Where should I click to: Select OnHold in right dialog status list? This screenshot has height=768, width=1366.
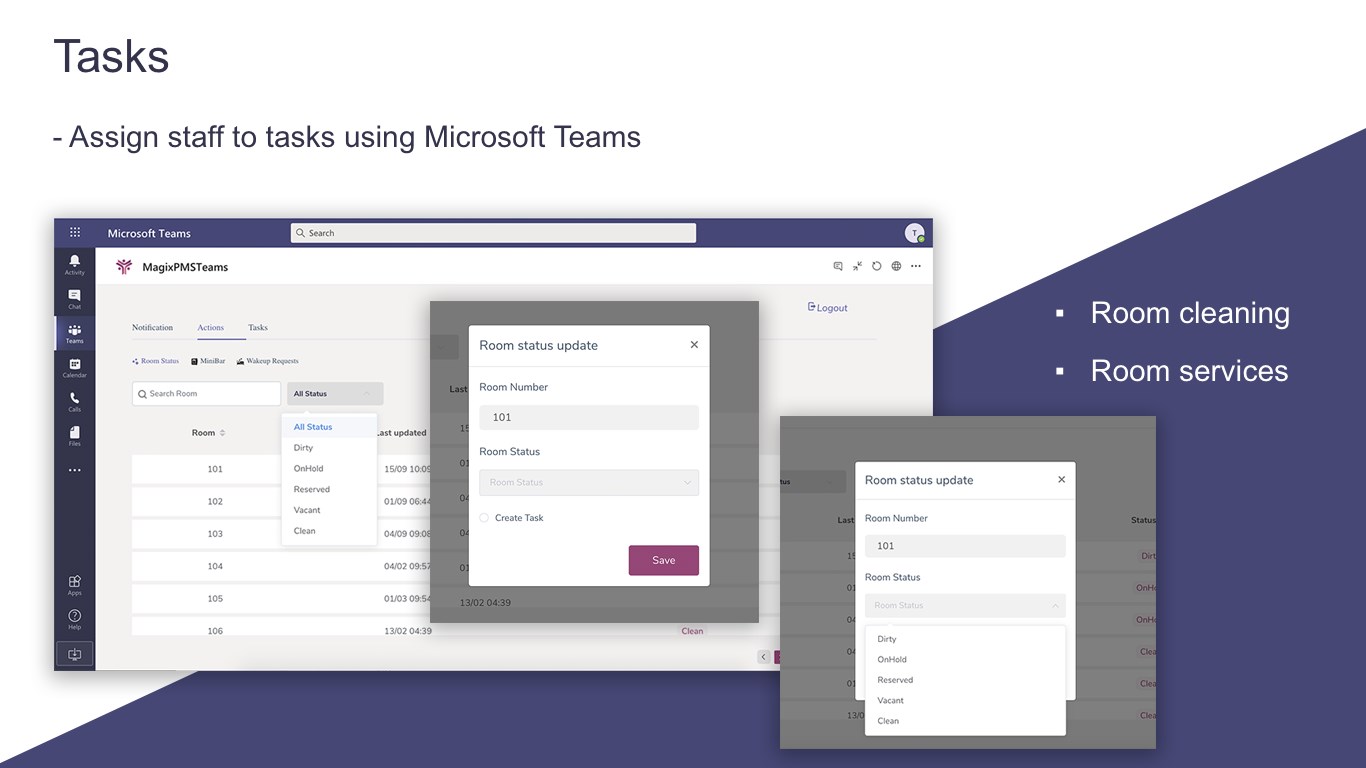point(965,659)
